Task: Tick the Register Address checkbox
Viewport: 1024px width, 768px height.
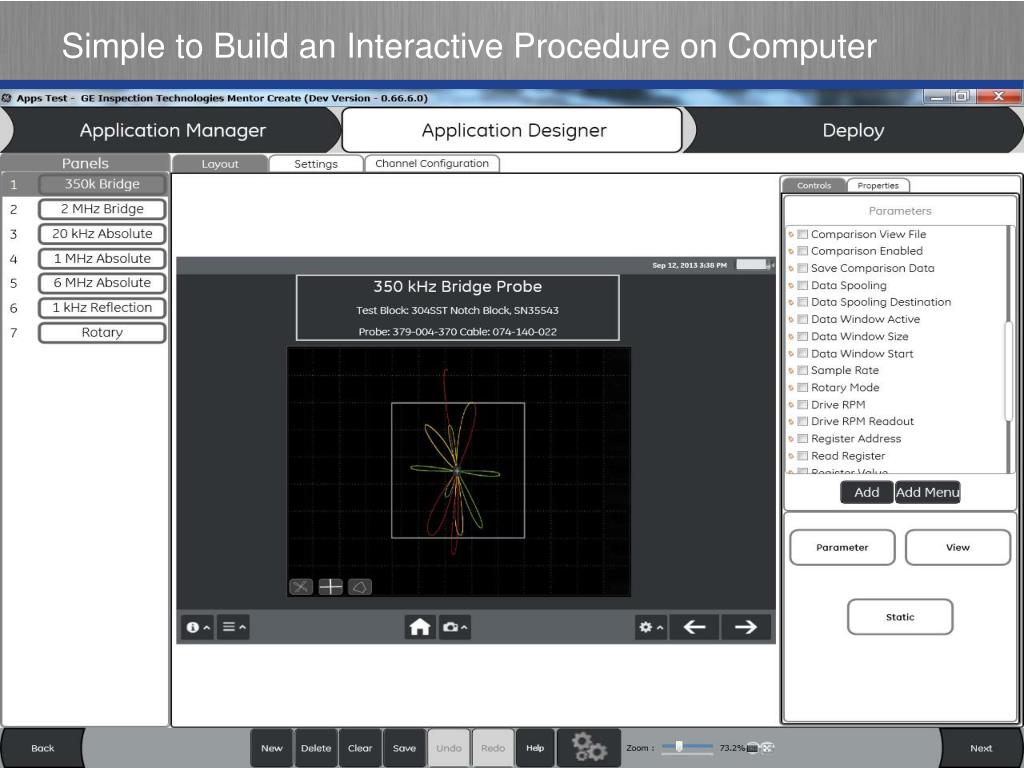Action: [803, 438]
